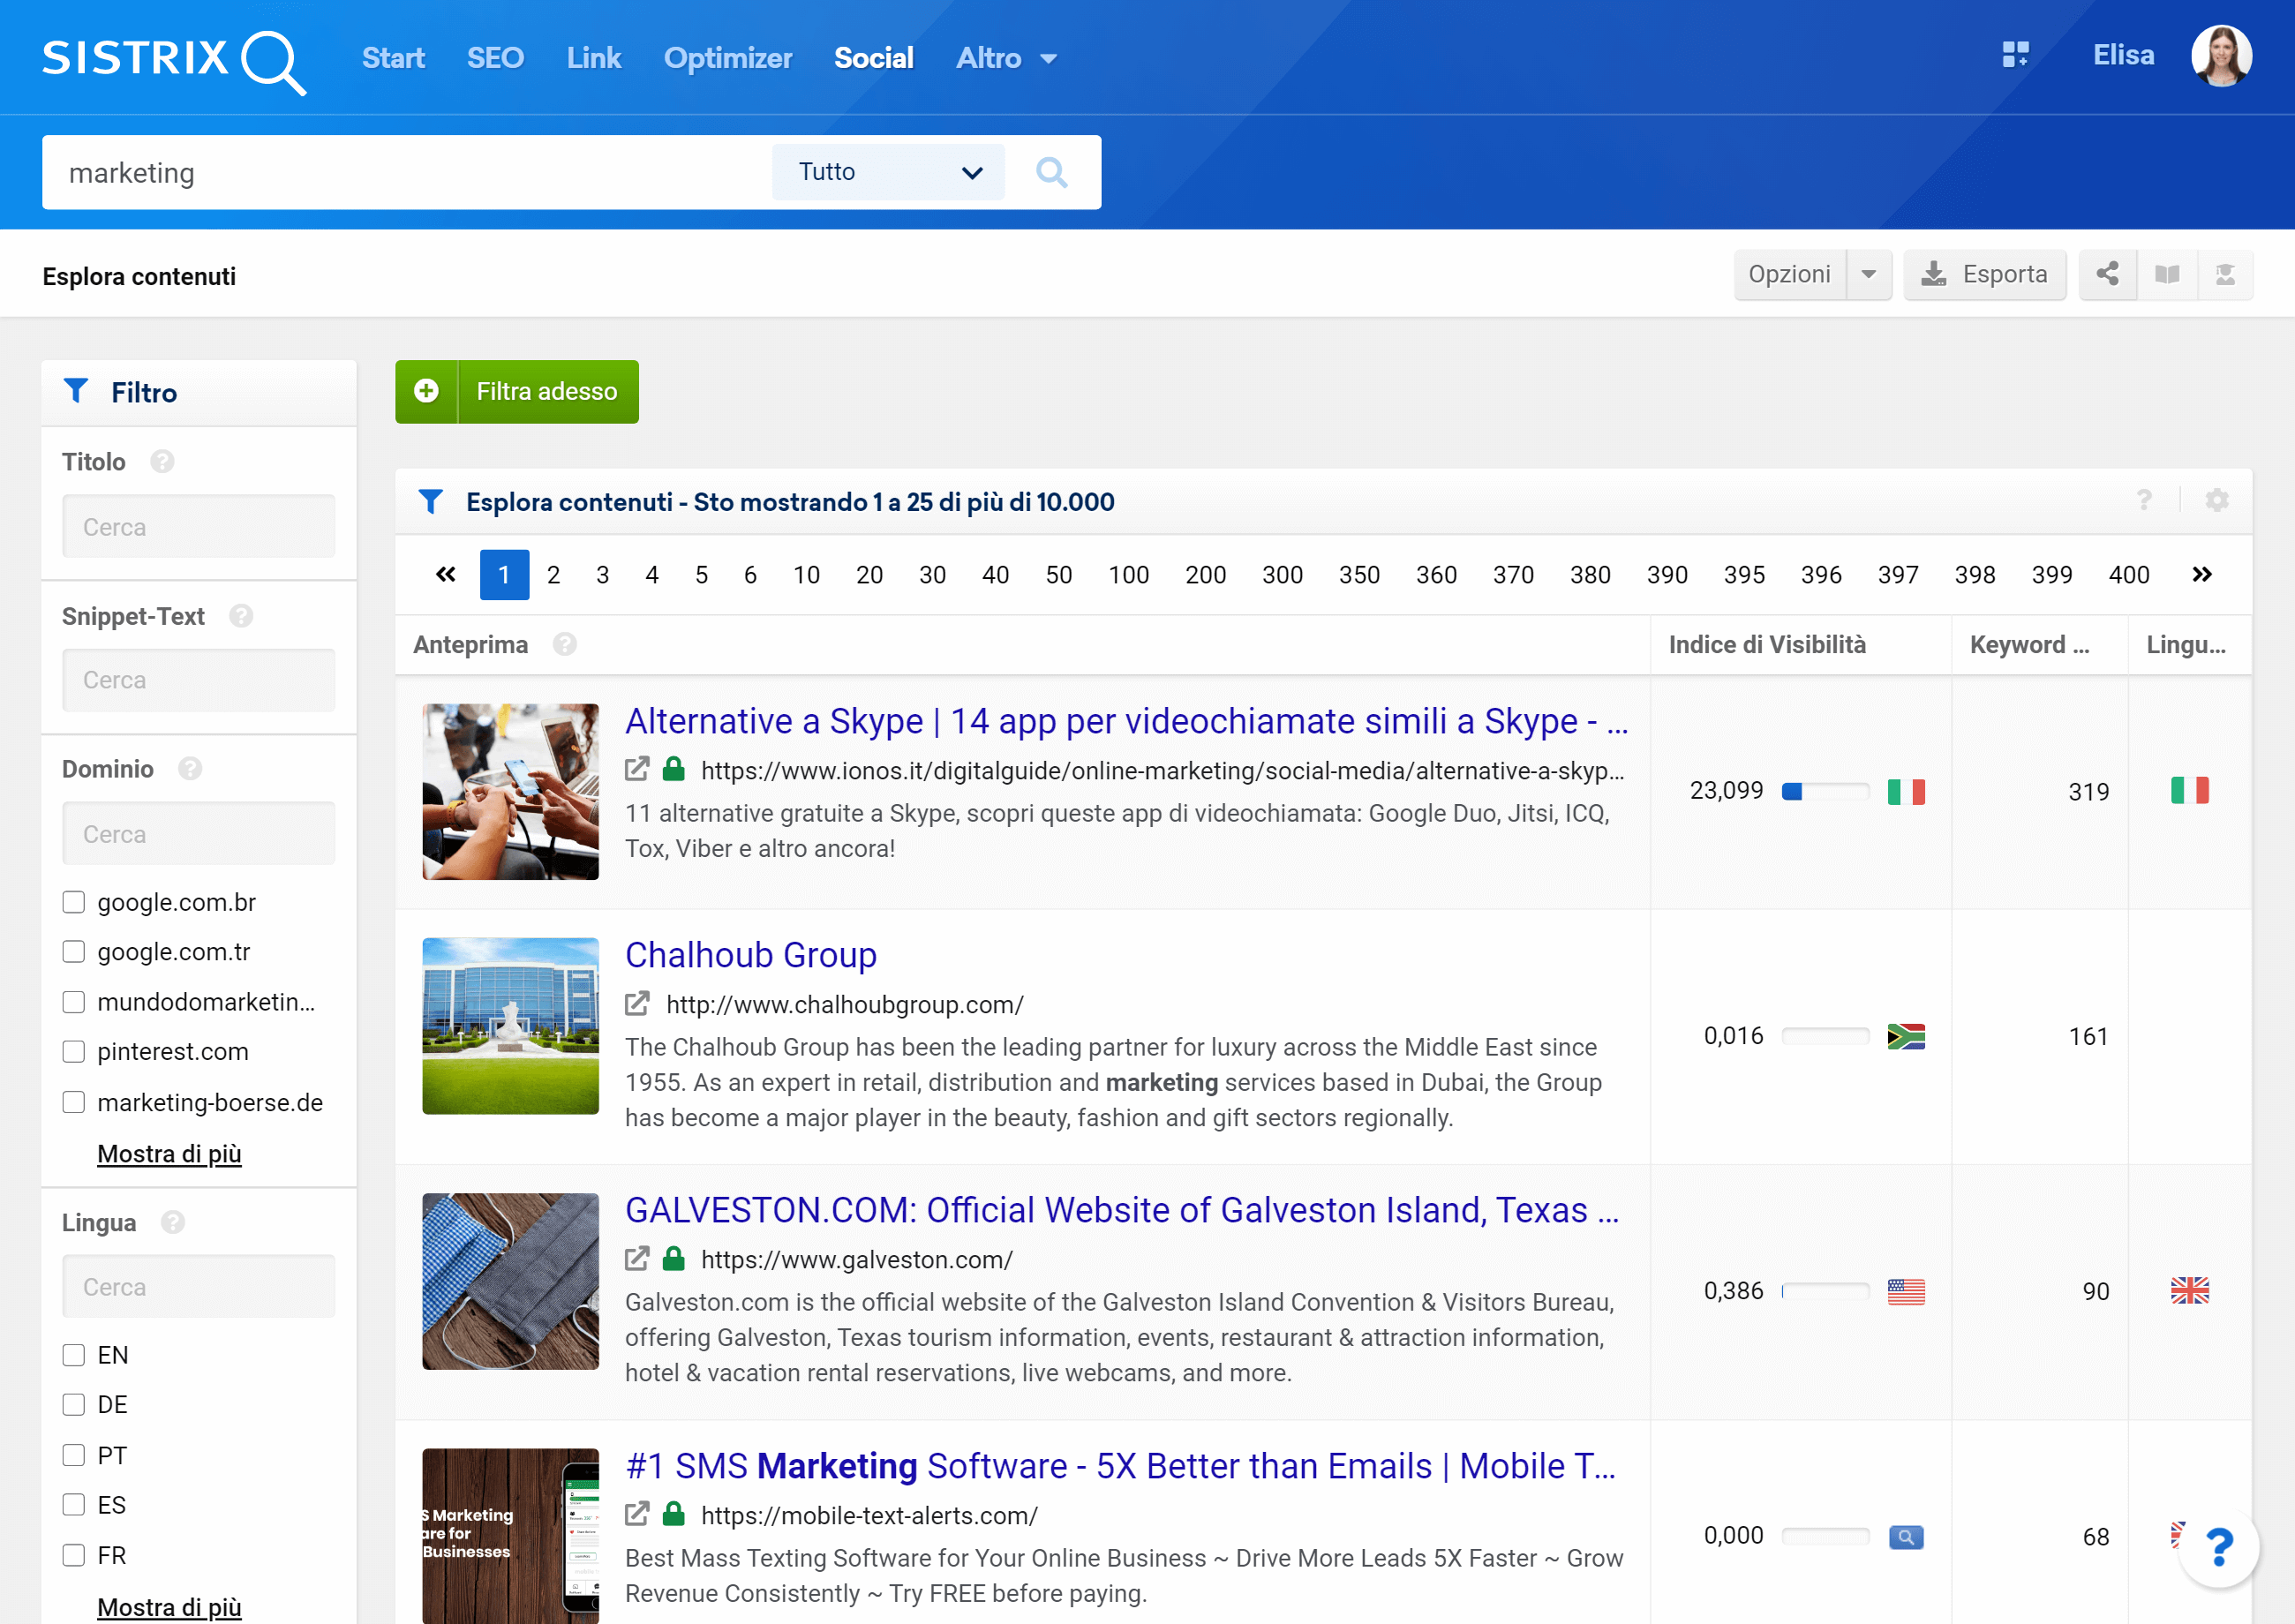This screenshot has height=1624, width=2295.
Task: Click Filtra adesso green button
Action: (516, 390)
